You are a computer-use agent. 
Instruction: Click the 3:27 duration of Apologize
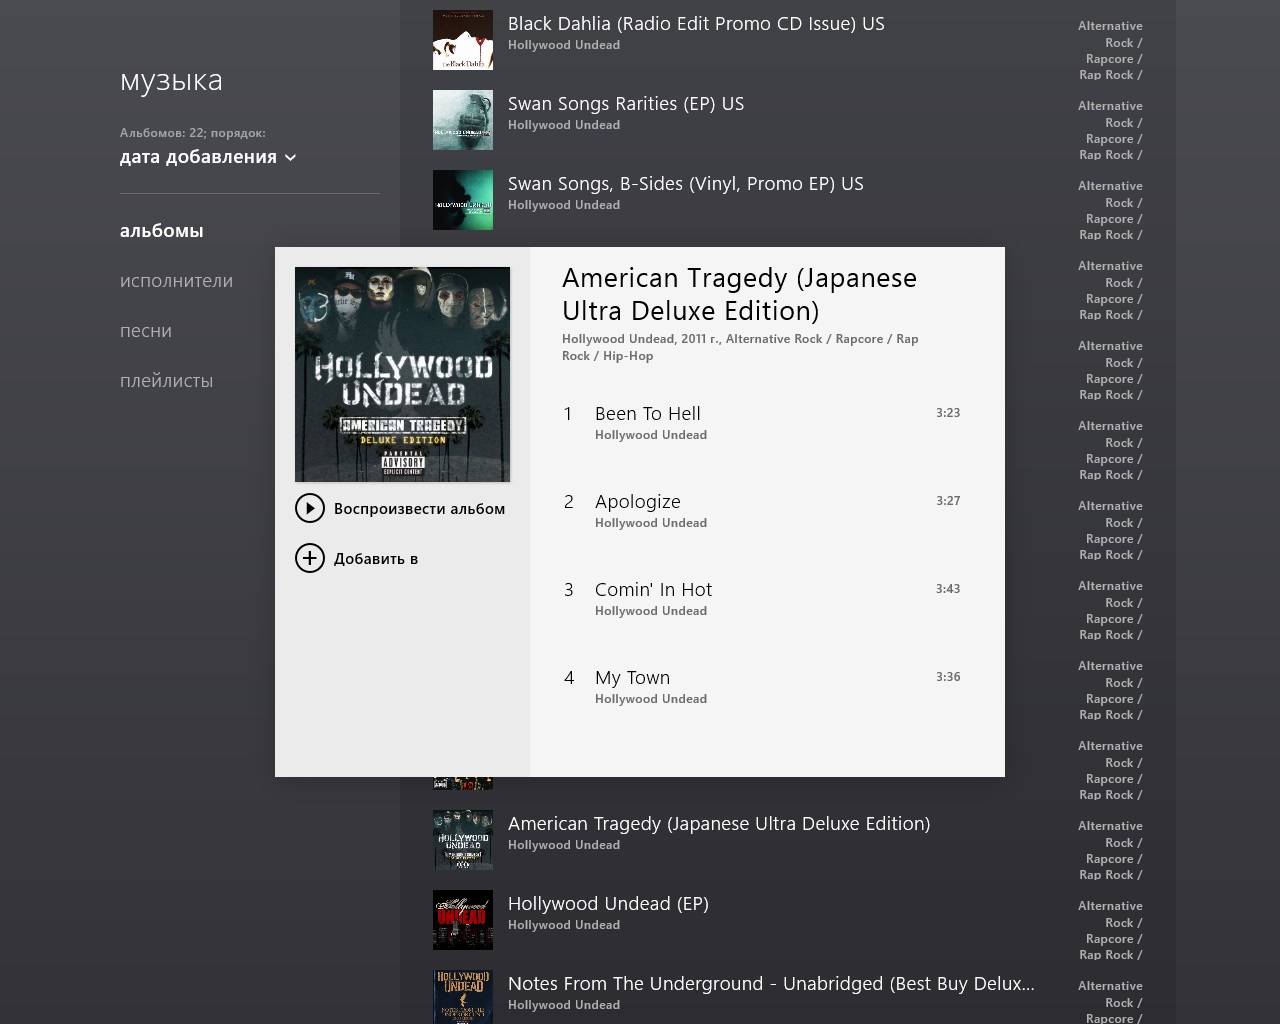948,500
